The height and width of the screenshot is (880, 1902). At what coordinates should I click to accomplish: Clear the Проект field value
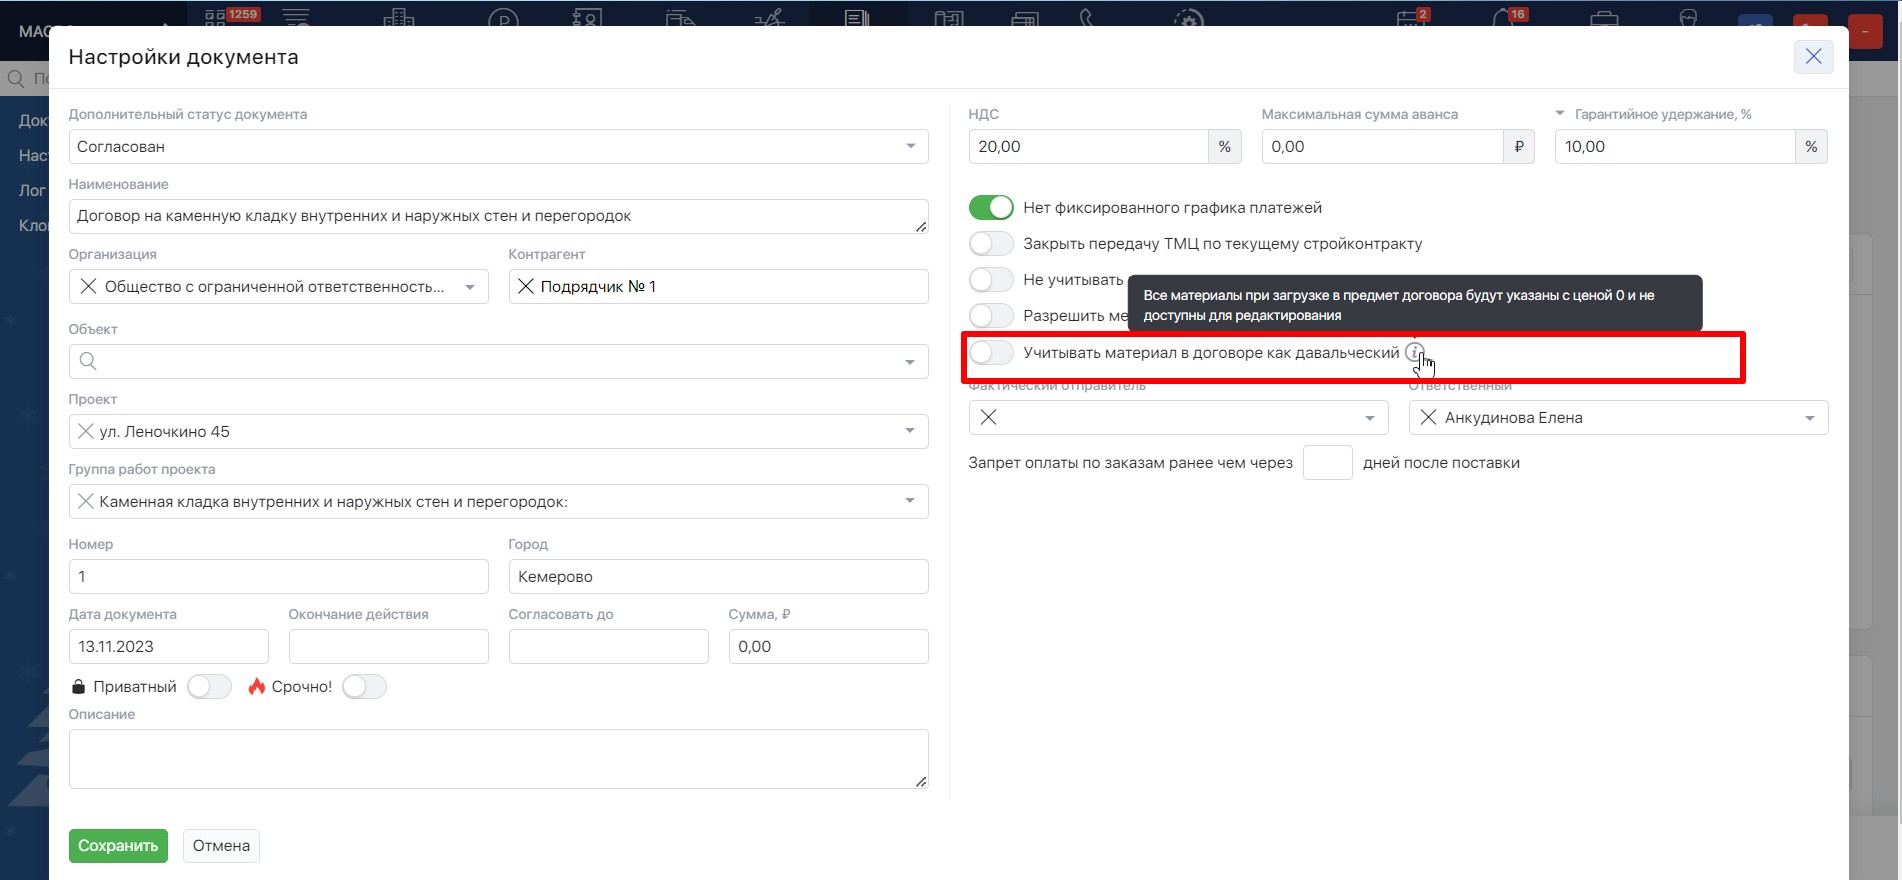[x=86, y=432]
